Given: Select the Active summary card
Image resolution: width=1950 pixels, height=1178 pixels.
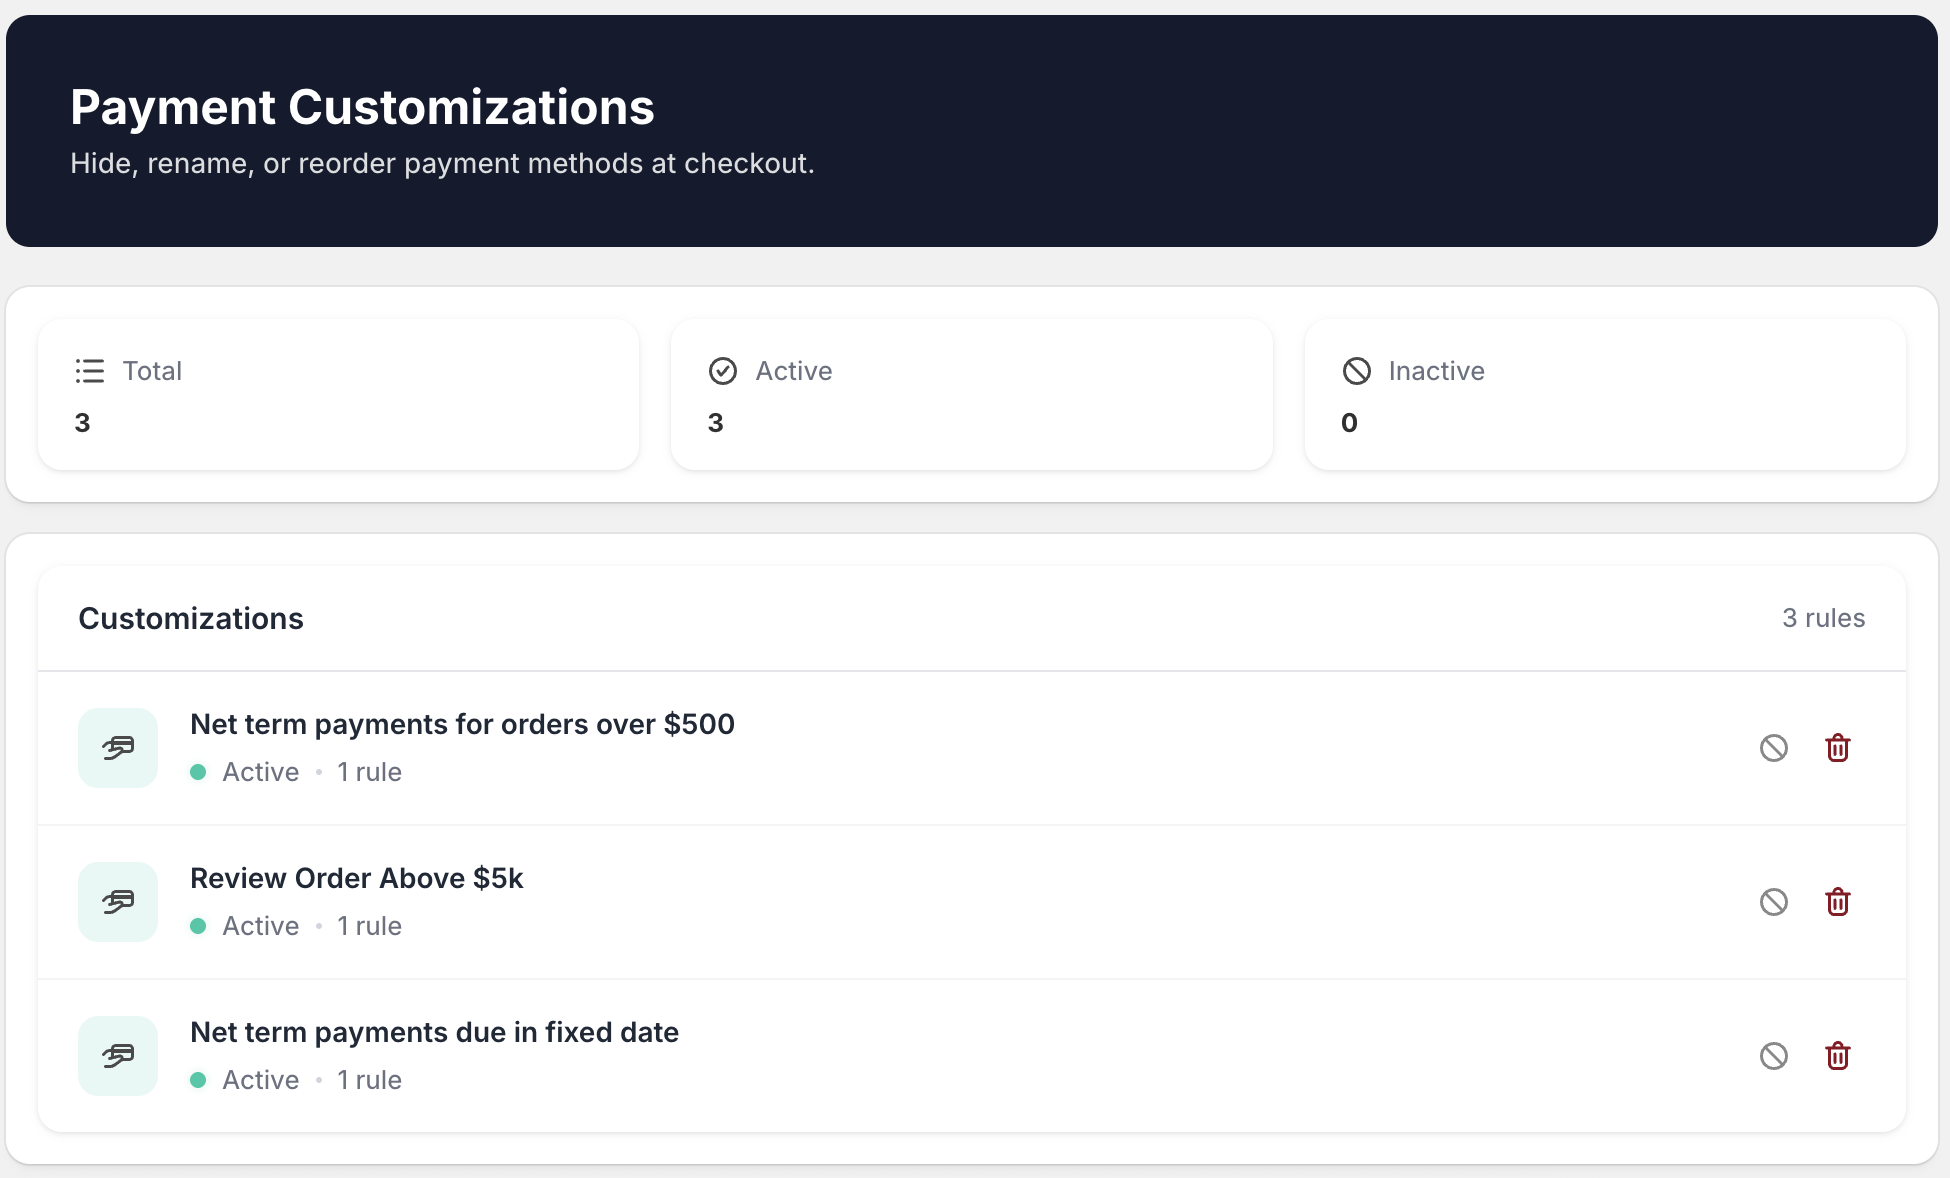Looking at the screenshot, I should [971, 394].
